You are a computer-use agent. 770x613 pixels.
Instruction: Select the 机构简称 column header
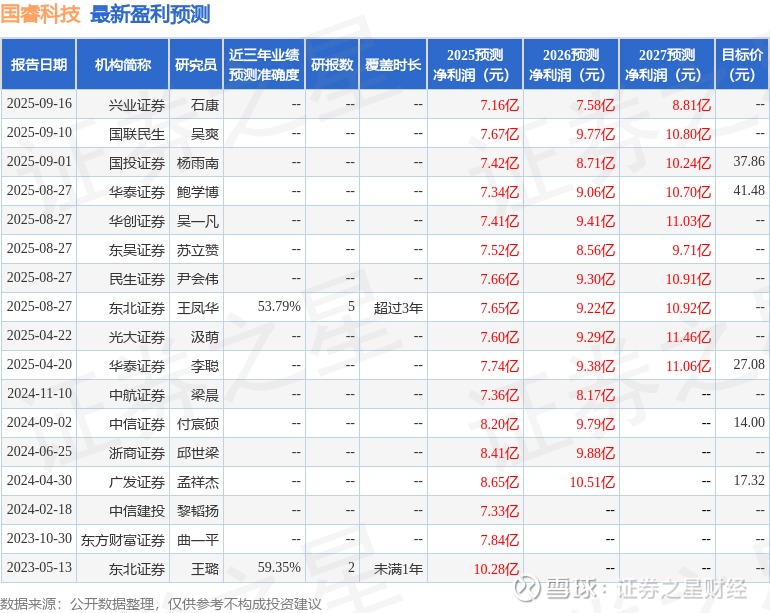click(122, 64)
